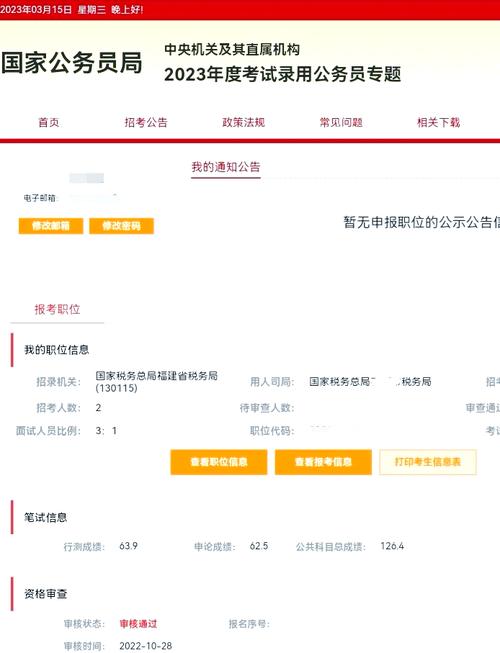Image resolution: width=500 pixels, height=653 pixels.
Task: Click the 暂无申报职位的公示公告 message
Action: pos(421,222)
